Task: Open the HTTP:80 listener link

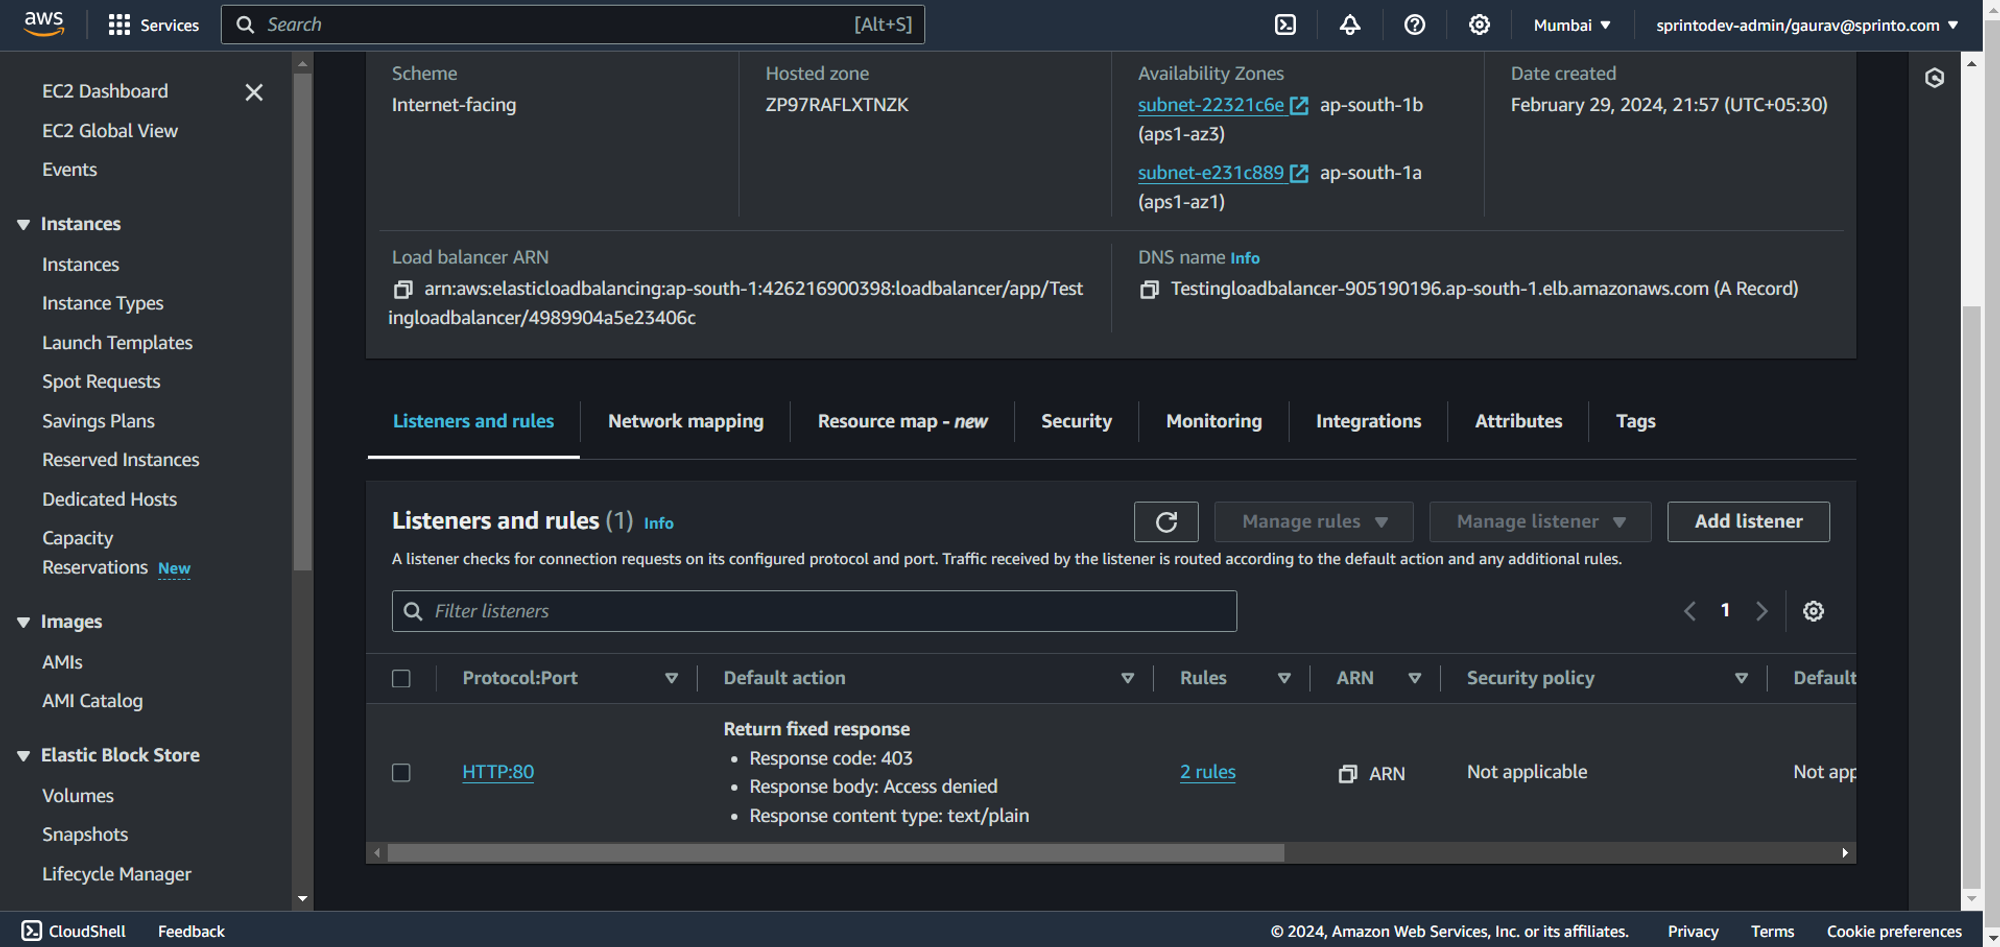Action: (498, 772)
